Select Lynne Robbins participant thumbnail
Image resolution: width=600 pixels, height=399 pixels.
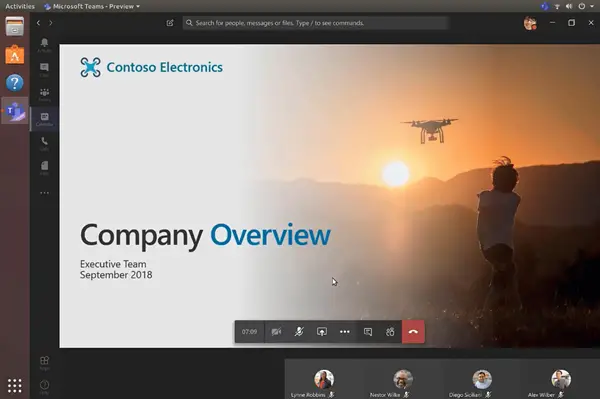click(x=324, y=384)
